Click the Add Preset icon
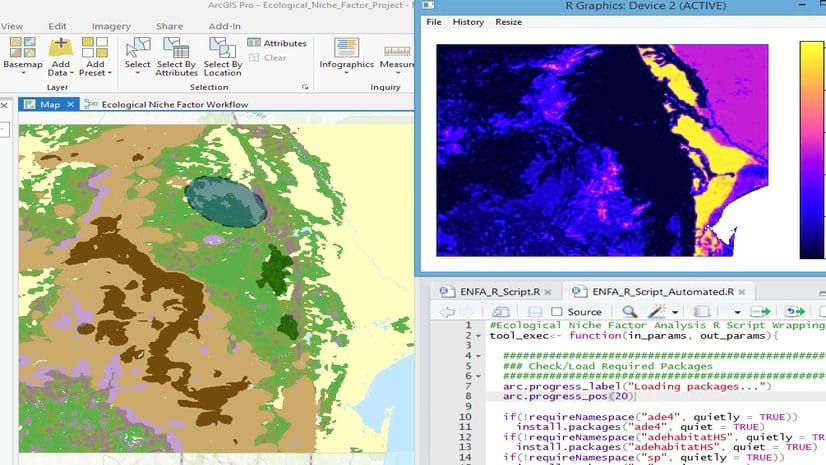 95,47
